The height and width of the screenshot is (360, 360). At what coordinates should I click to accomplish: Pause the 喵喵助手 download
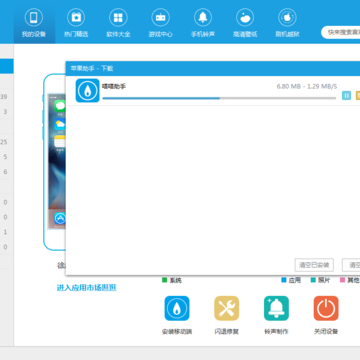[347, 96]
